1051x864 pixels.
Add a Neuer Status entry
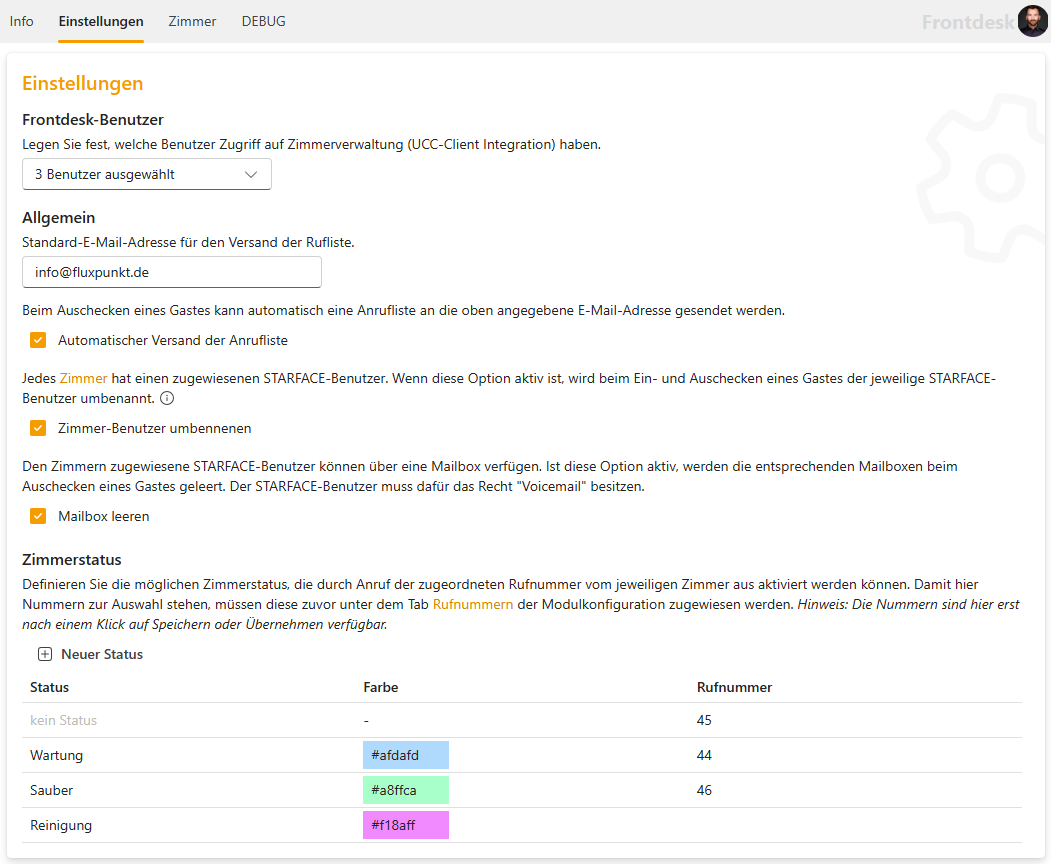(90, 654)
